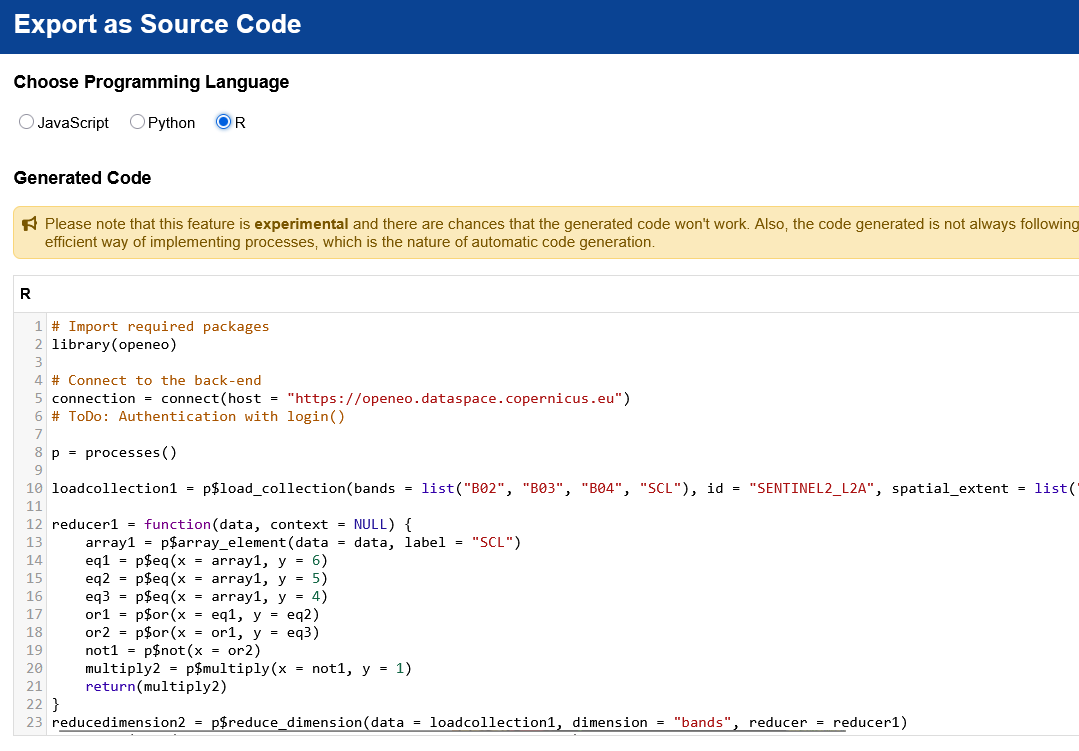Select the JavaScript radio button
Image resolution: width=1079 pixels, height=751 pixels.
coord(27,122)
